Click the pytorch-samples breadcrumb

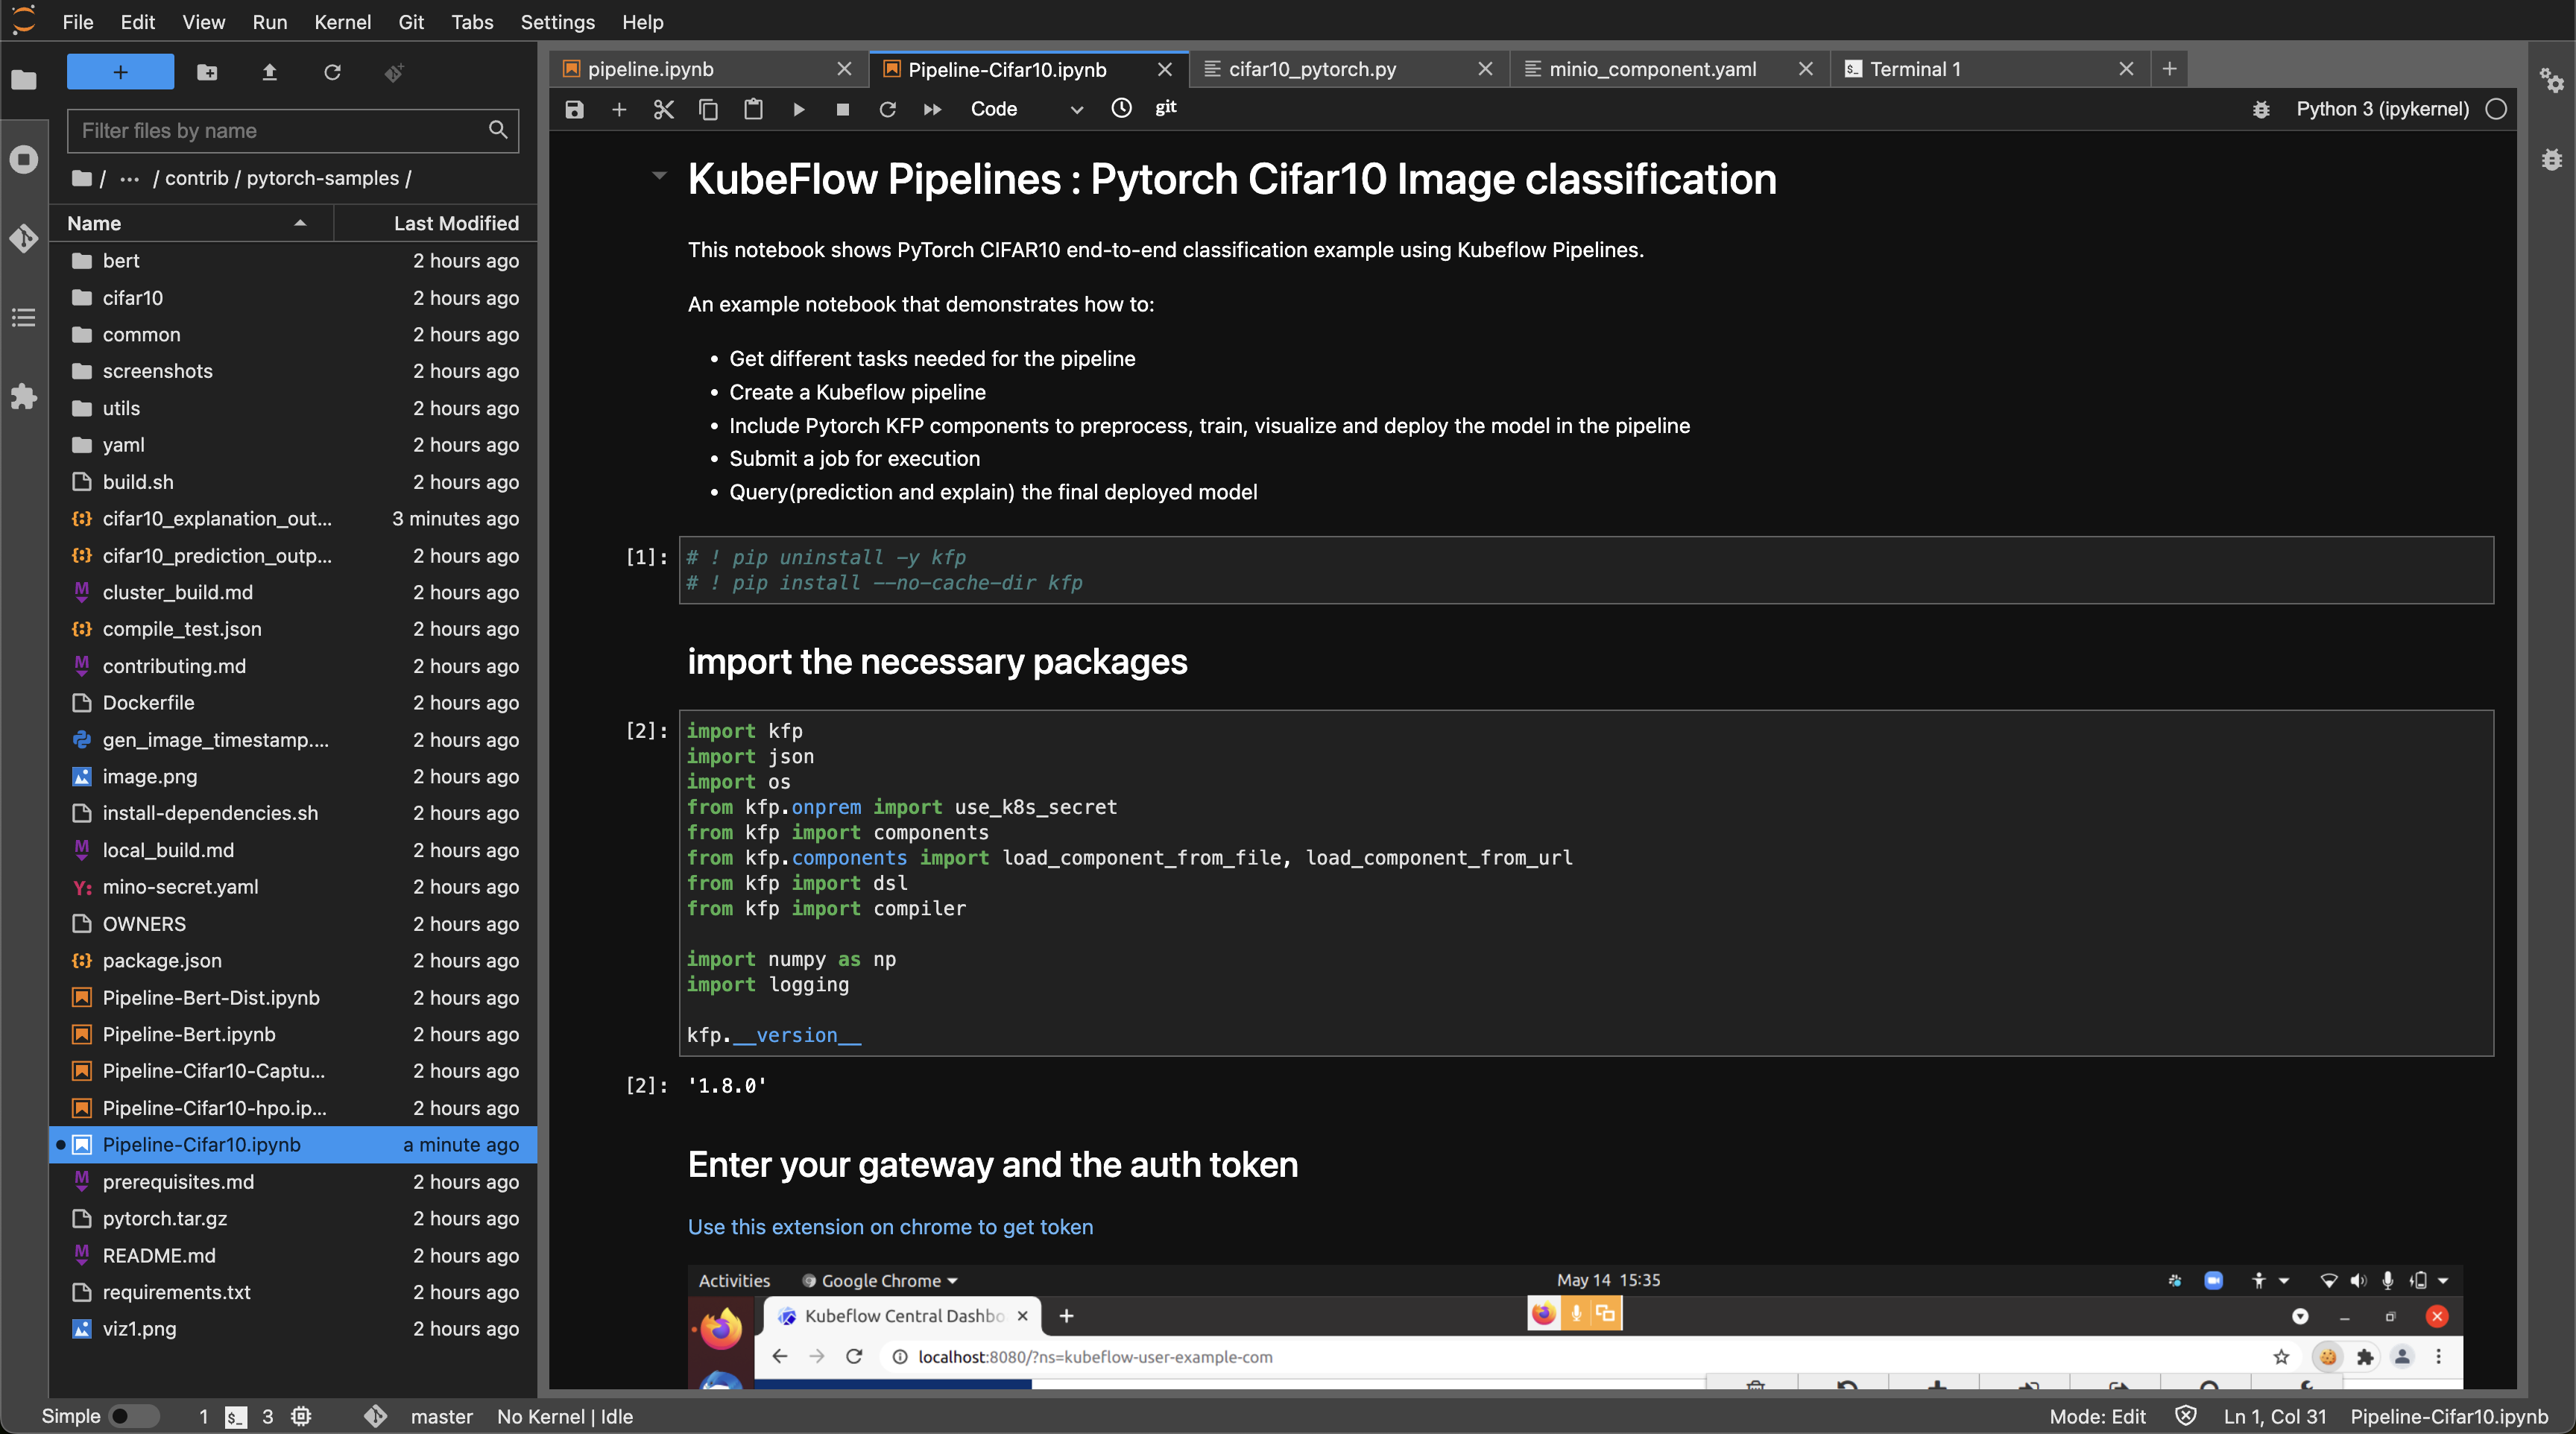point(322,178)
